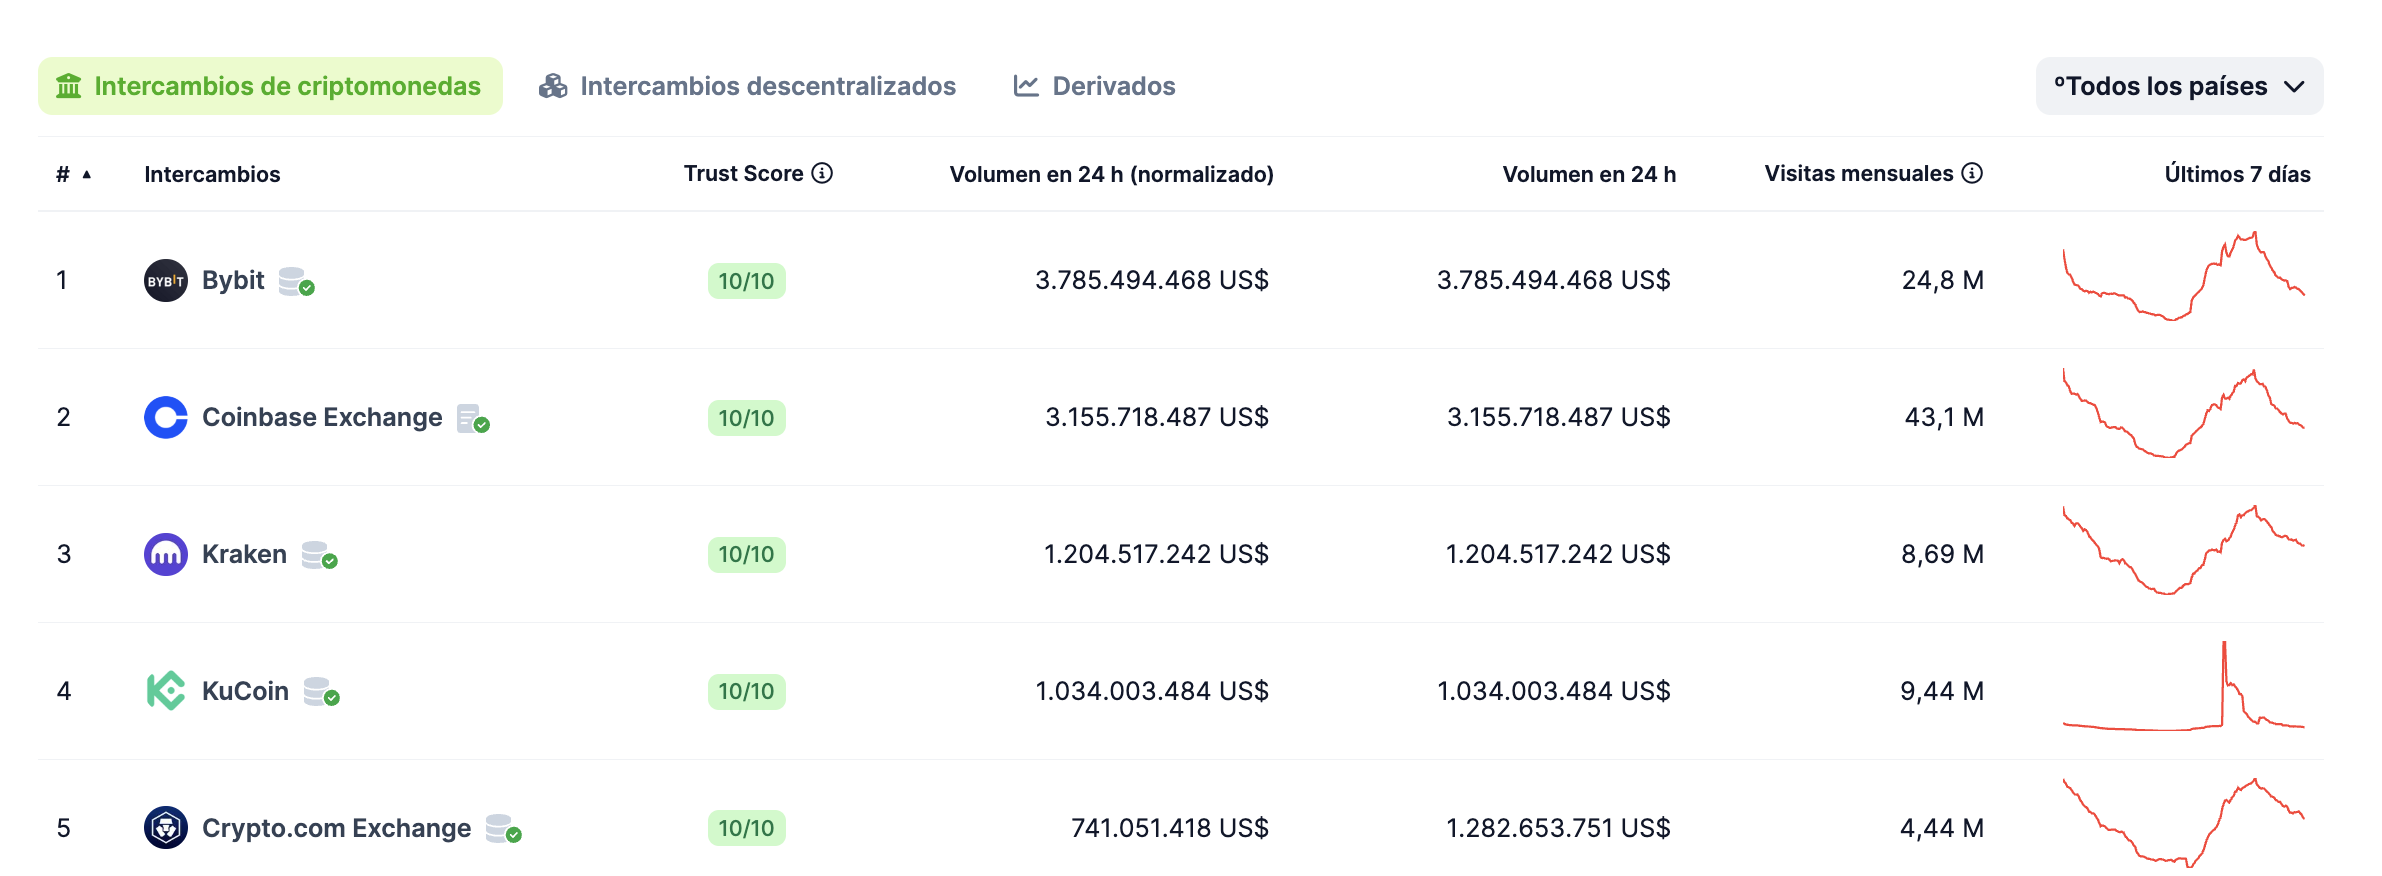Click the reserves badge icon next to KuCoin

321,692
